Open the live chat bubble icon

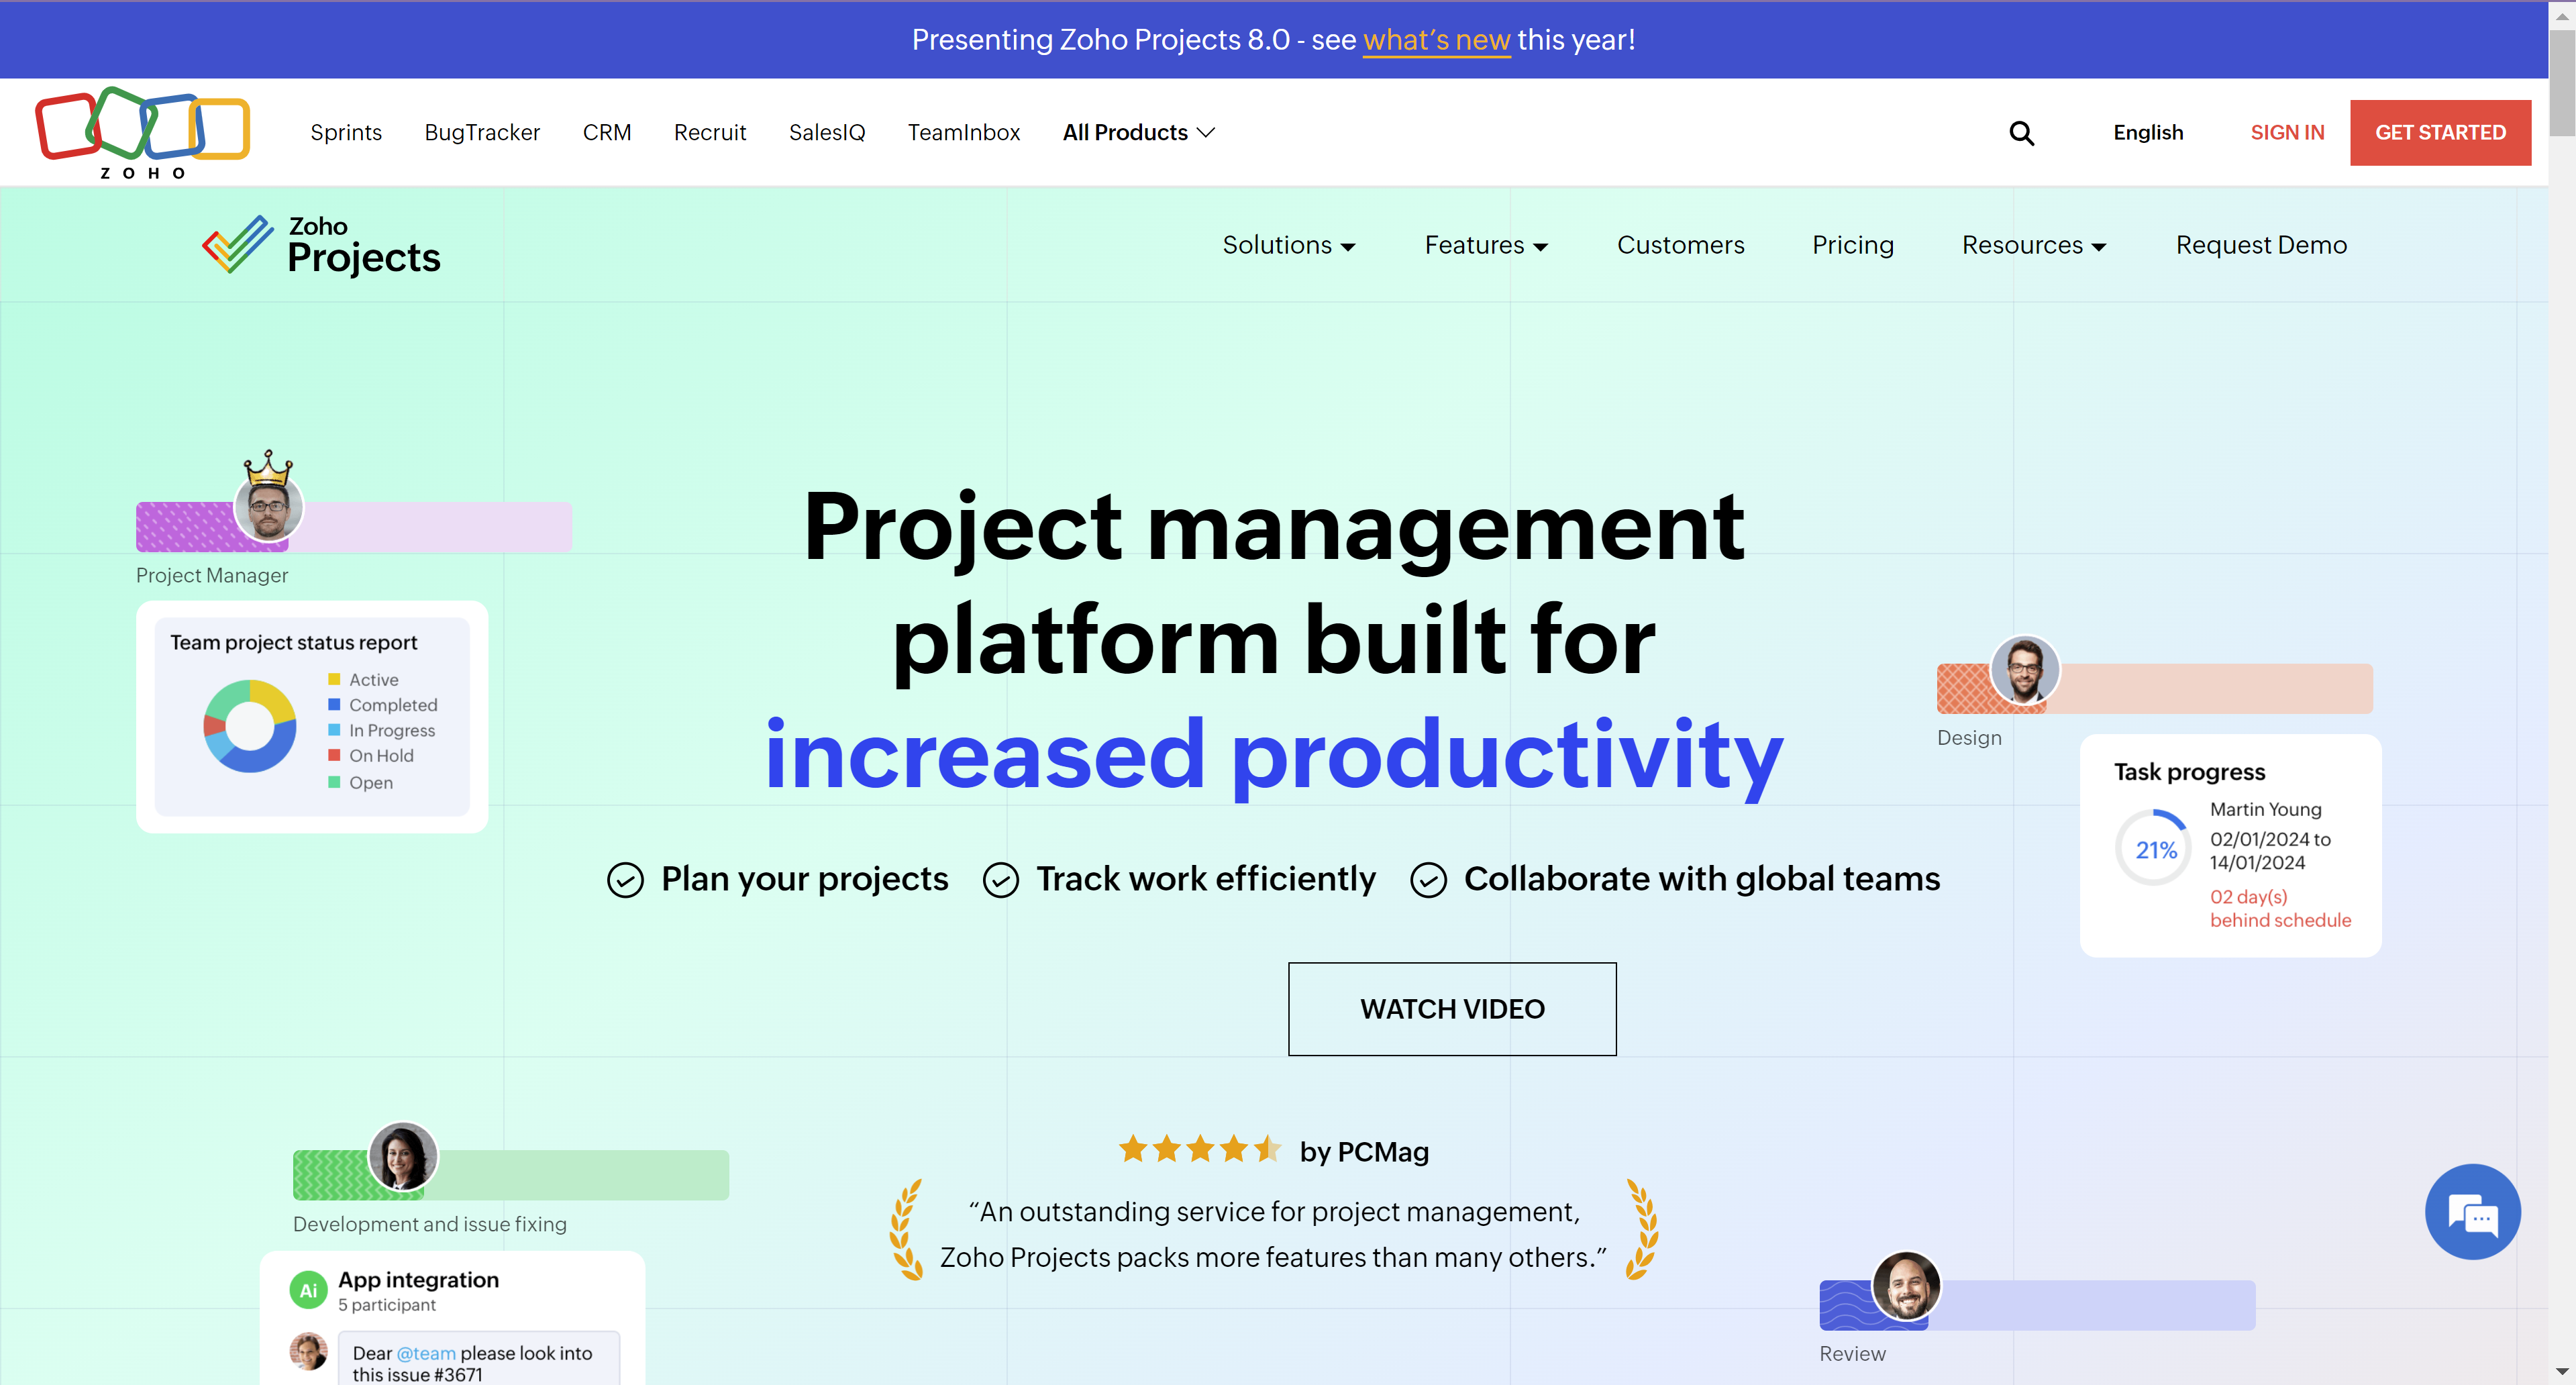pyautogui.click(x=2472, y=1212)
